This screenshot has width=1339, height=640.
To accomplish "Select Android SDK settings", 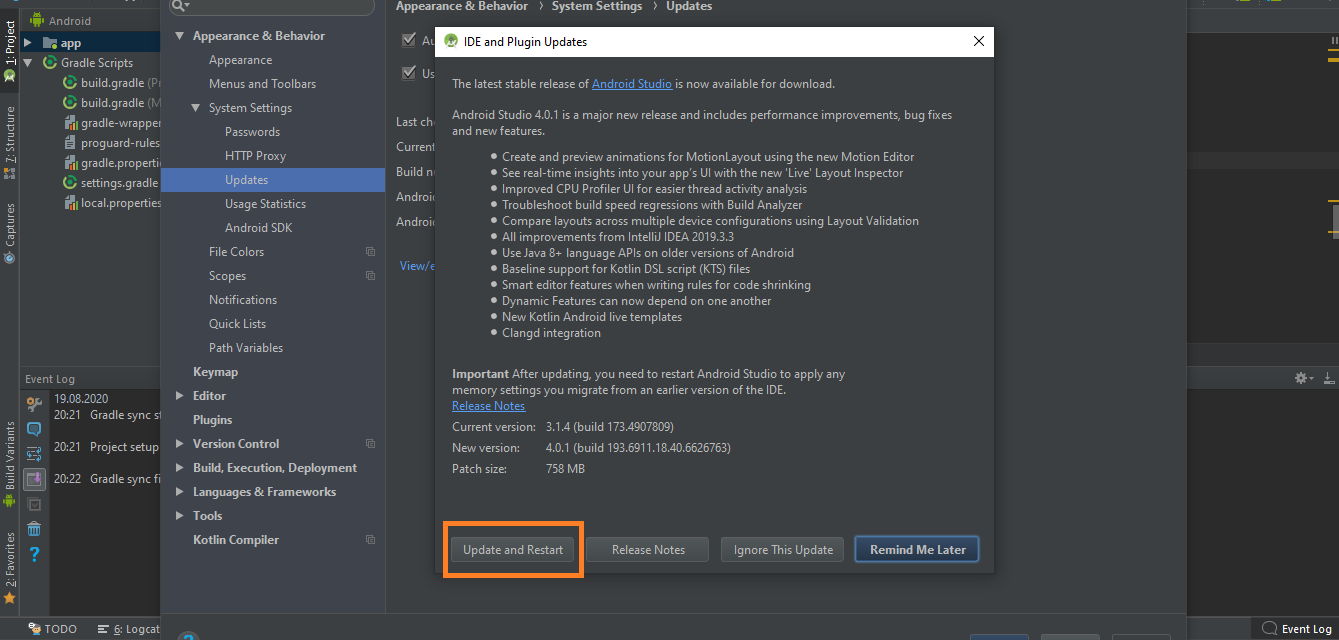I will [258, 228].
